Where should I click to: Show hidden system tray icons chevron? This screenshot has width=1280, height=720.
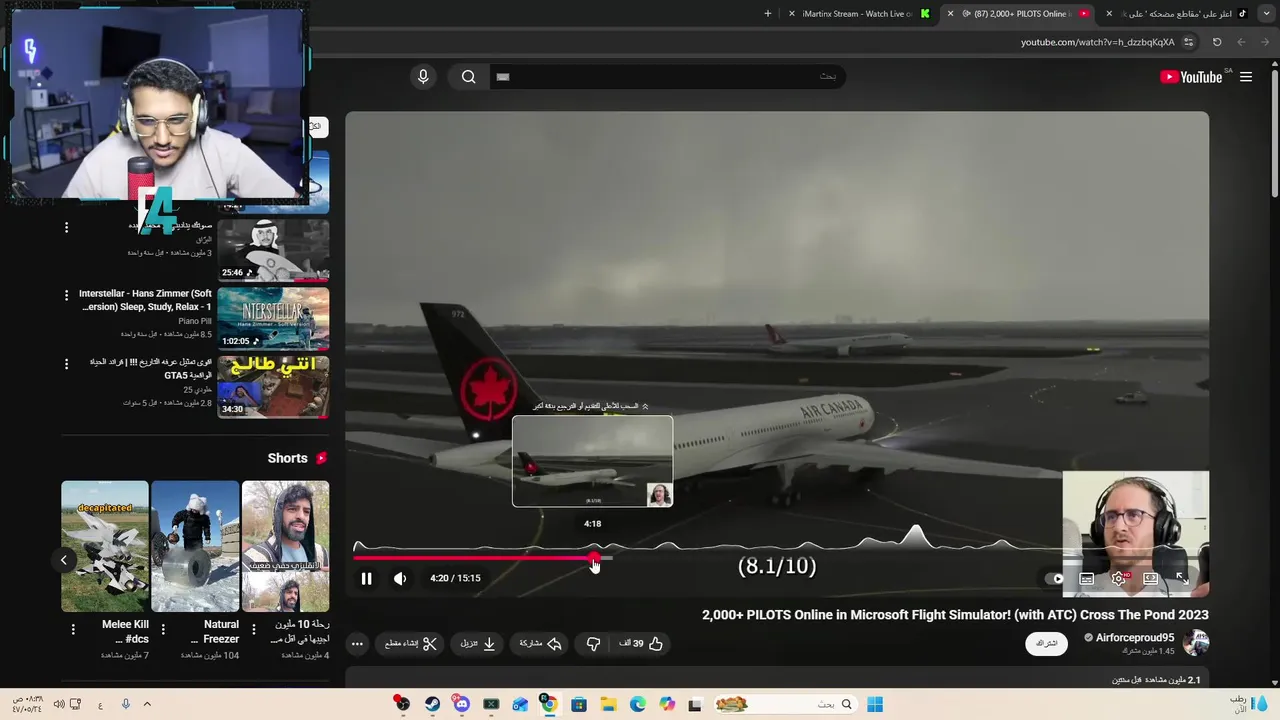(147, 704)
